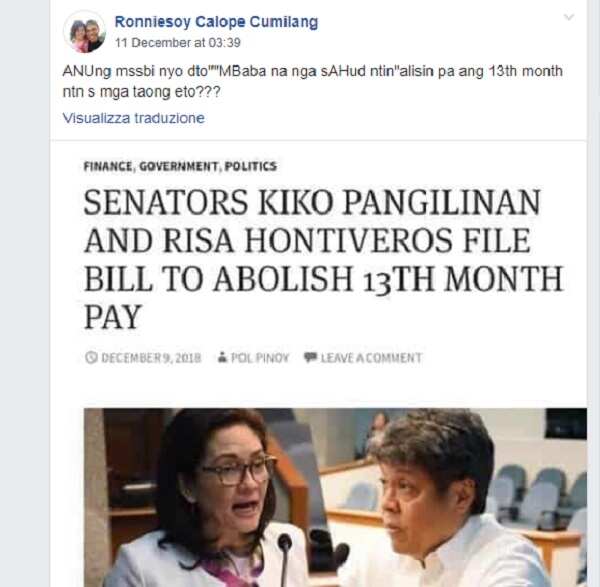600x587 pixels.
Task: Click the comment bubble icon
Action: click(310, 357)
